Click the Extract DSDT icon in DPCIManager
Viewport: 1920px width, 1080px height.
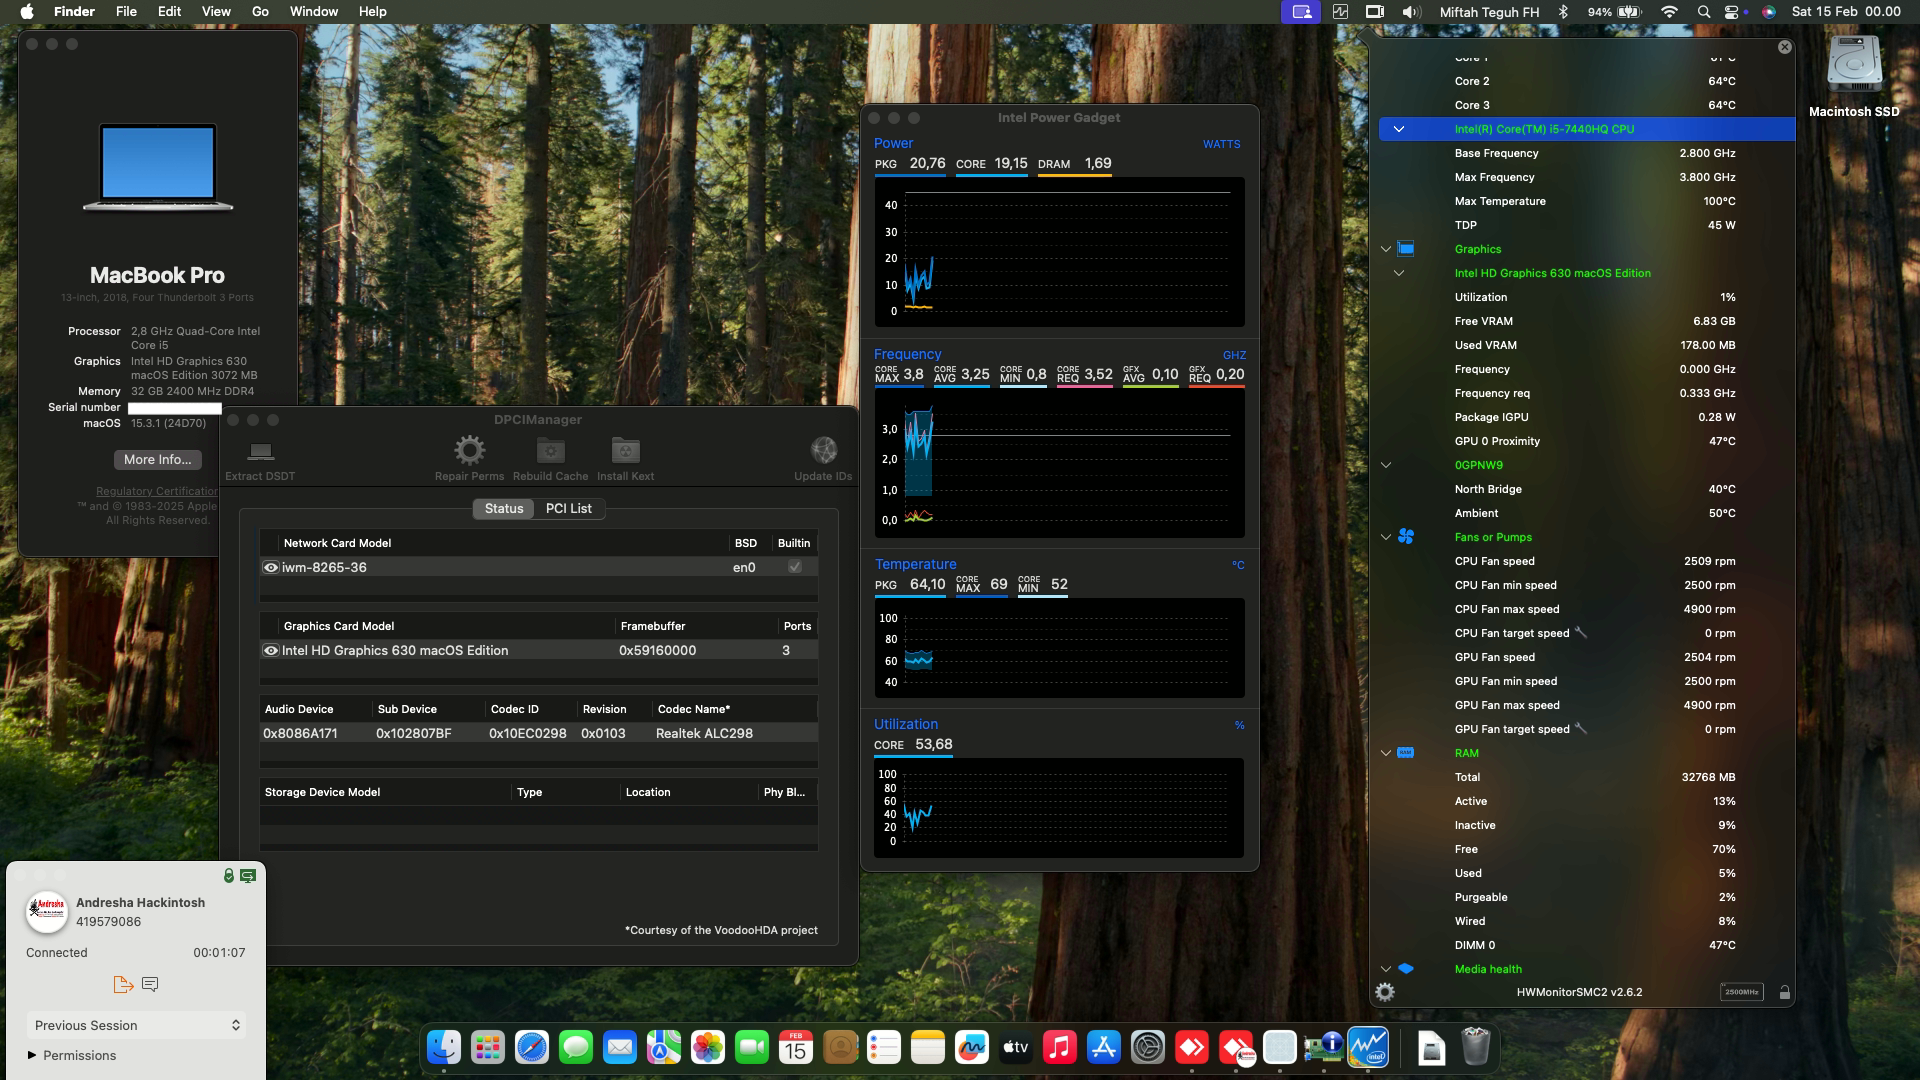pyautogui.click(x=260, y=450)
